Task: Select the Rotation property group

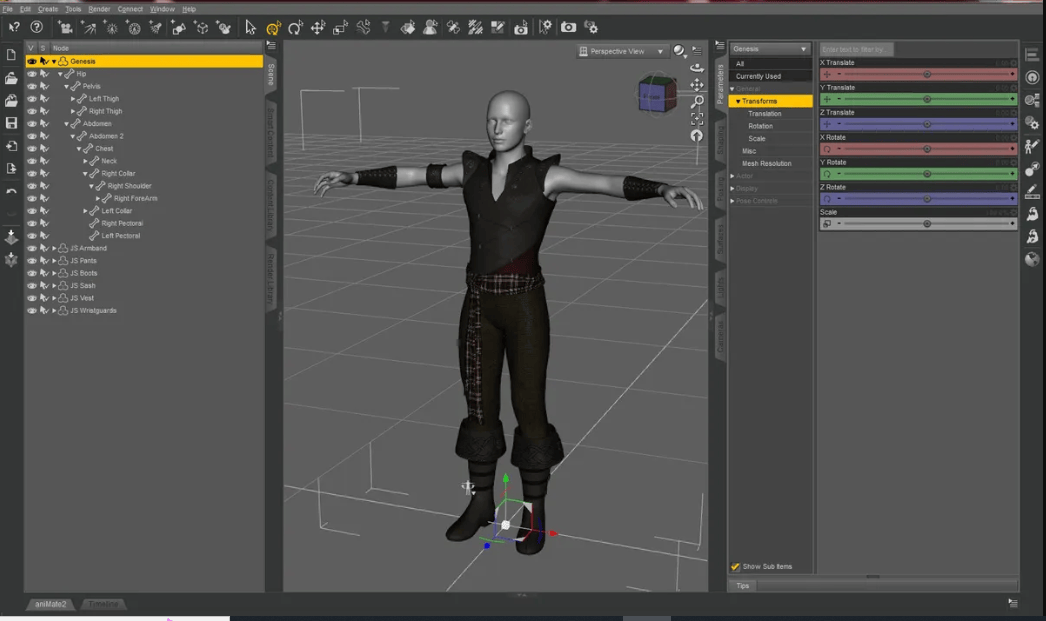Action: point(760,126)
